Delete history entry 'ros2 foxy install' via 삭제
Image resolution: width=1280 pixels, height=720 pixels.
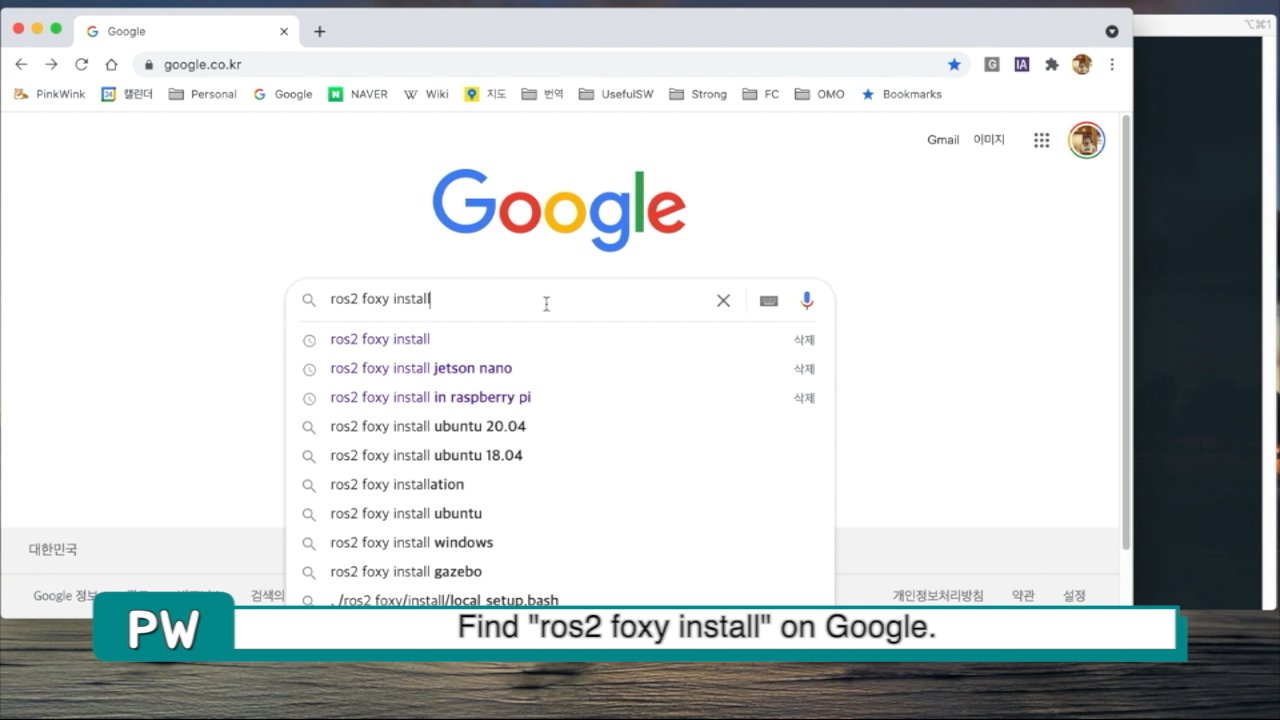tap(804, 340)
